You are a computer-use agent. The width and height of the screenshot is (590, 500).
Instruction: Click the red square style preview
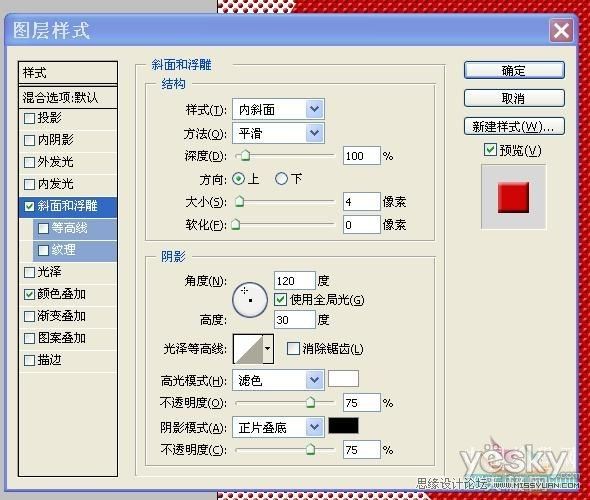coord(513,198)
